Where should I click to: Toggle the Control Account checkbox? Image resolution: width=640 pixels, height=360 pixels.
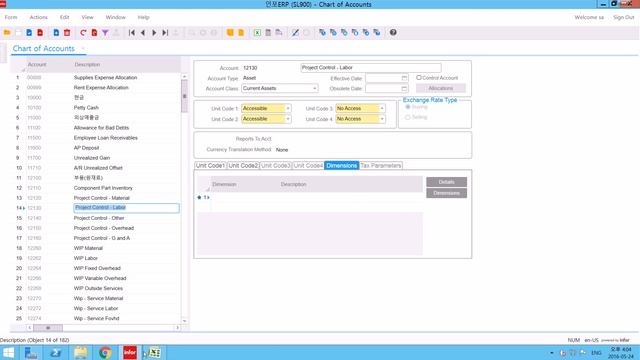point(419,78)
